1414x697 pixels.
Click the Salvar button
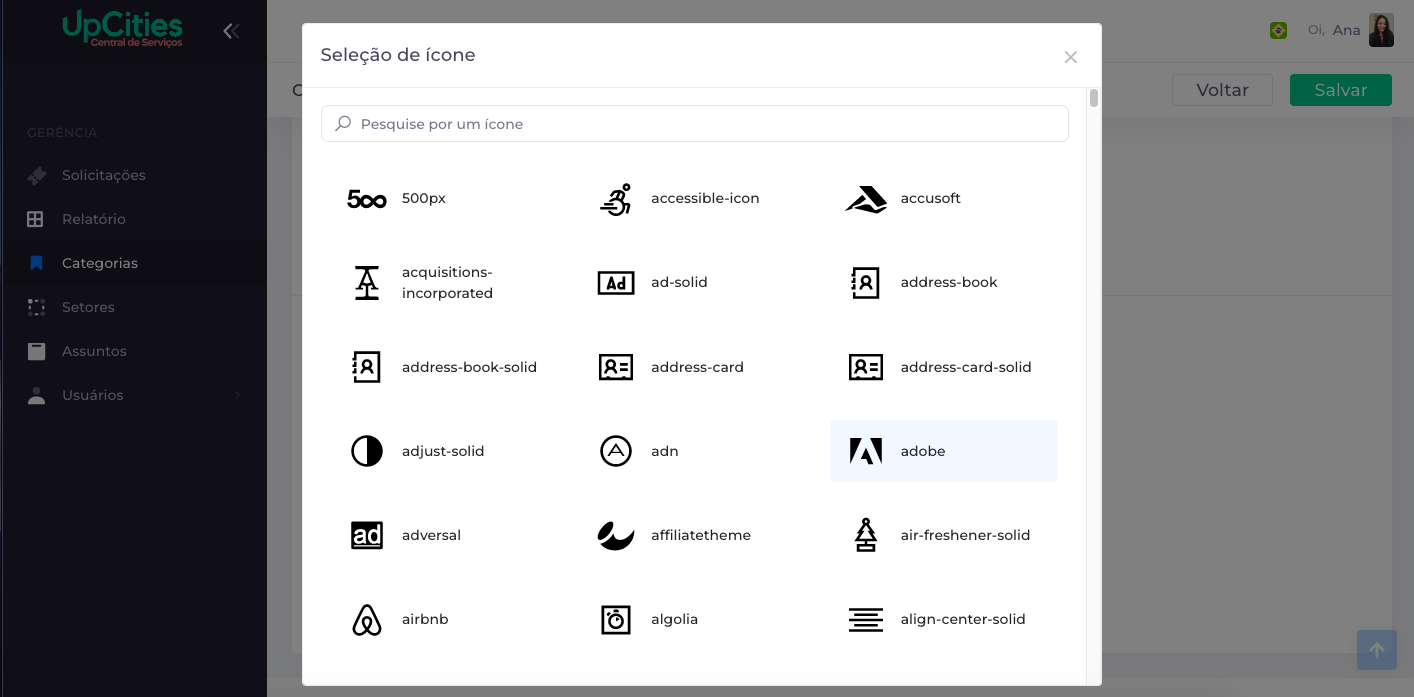(x=1341, y=90)
